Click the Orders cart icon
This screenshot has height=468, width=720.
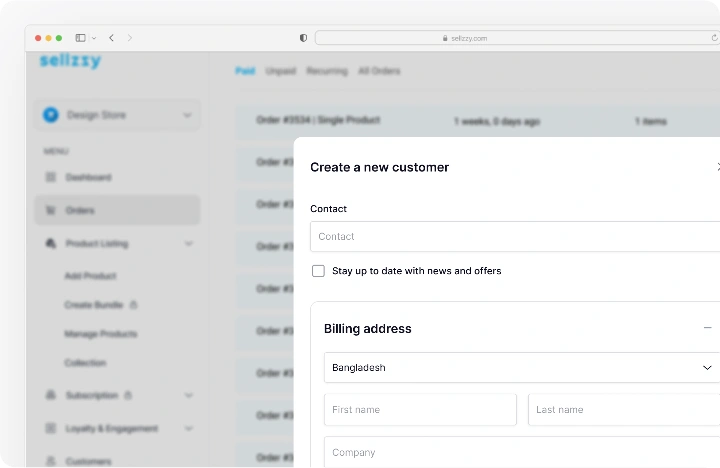(51, 210)
